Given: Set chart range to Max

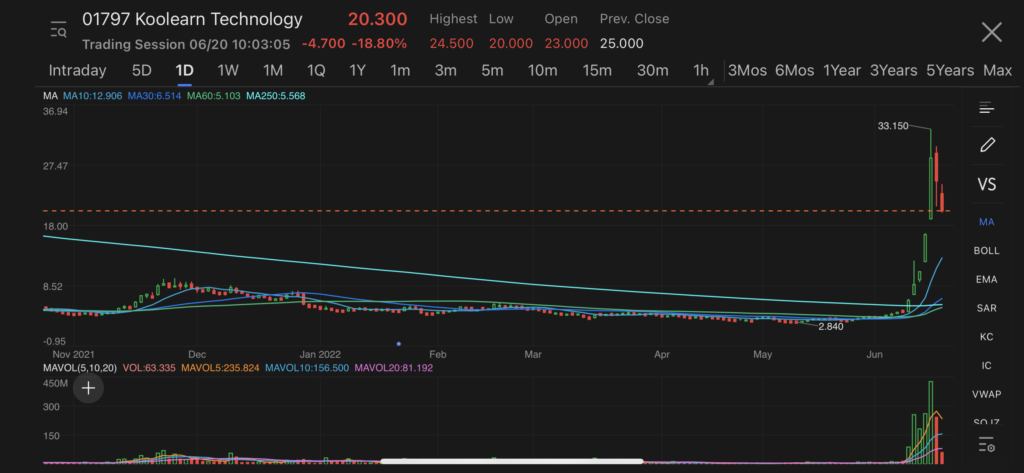Looking at the screenshot, I should [x=997, y=71].
